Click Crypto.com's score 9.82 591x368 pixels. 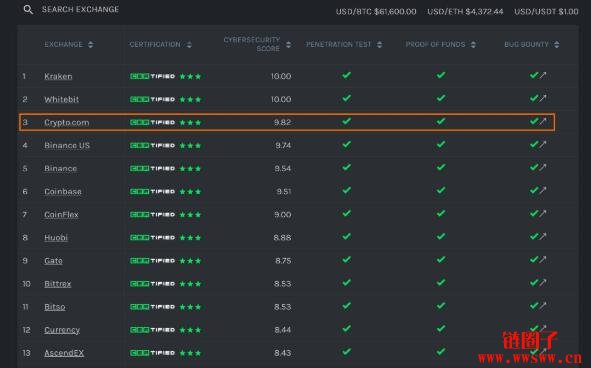click(282, 123)
